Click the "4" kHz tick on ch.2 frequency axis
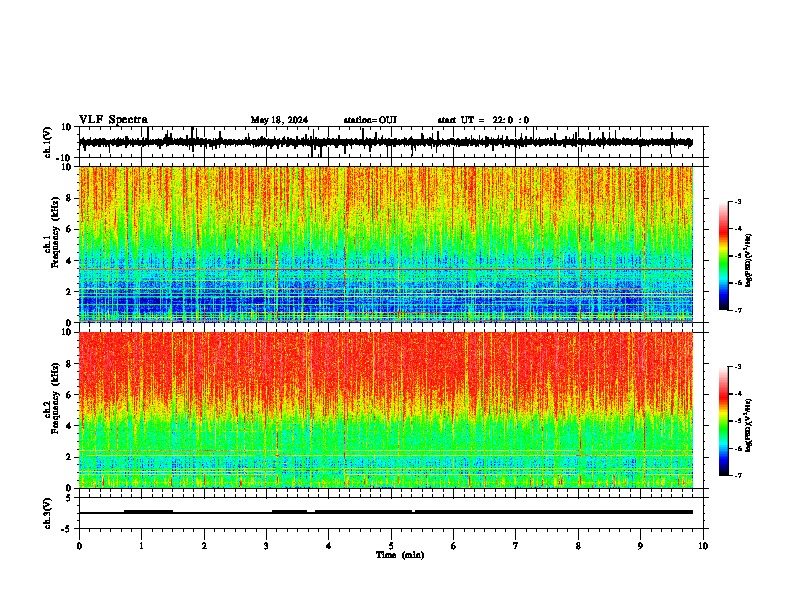This screenshot has width=792, height=612. tap(68, 426)
